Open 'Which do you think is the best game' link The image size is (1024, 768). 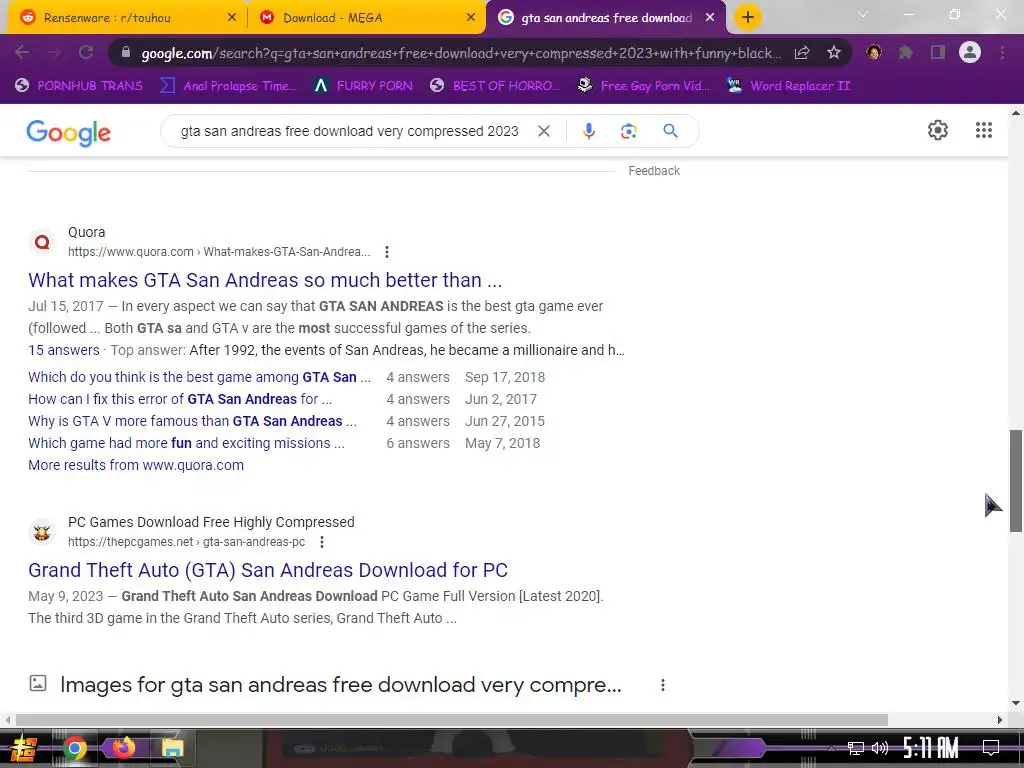pyautogui.click(x=199, y=377)
